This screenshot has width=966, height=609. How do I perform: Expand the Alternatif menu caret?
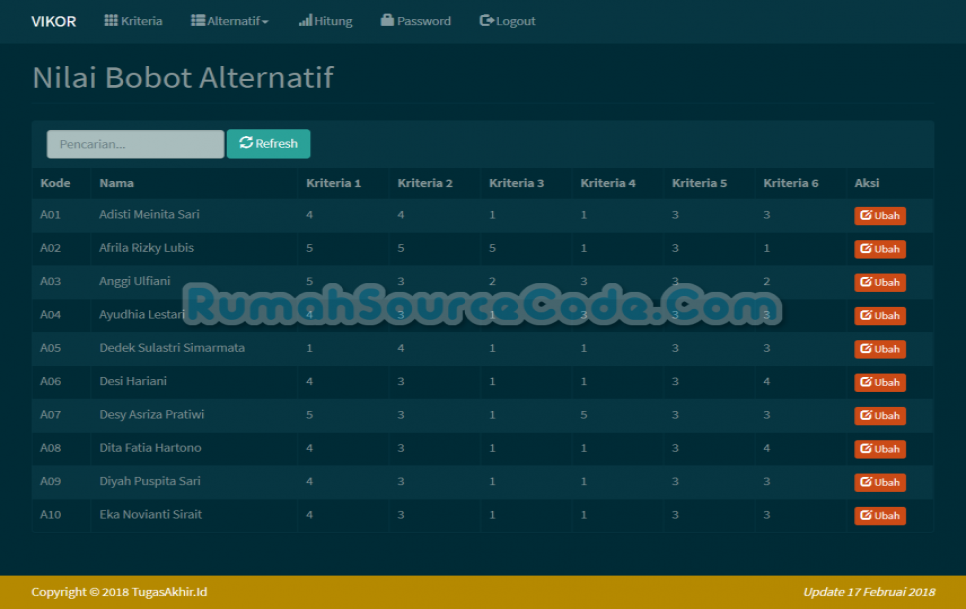(x=264, y=20)
